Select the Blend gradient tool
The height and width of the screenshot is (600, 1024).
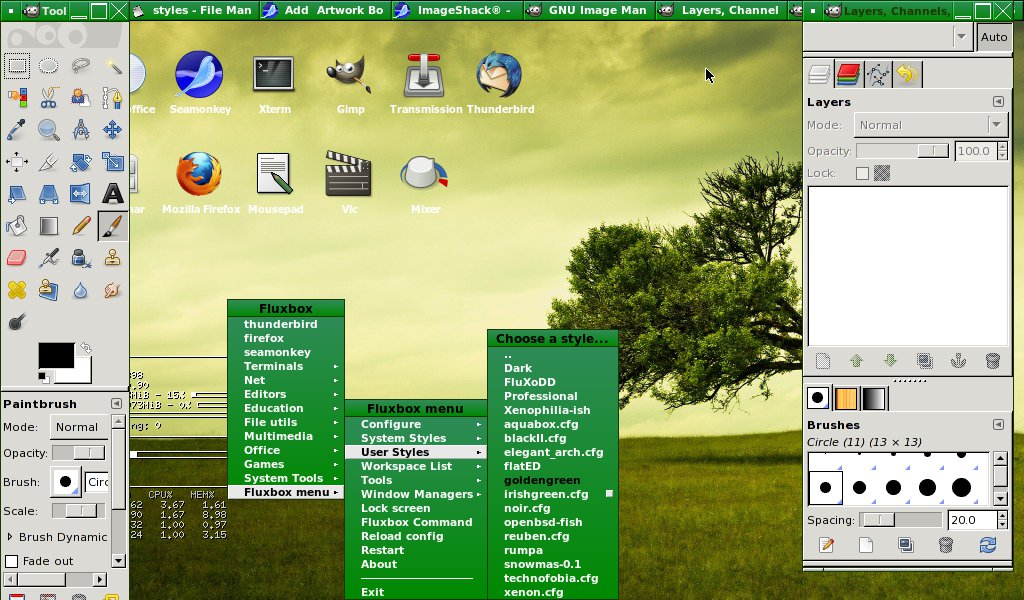[48, 226]
